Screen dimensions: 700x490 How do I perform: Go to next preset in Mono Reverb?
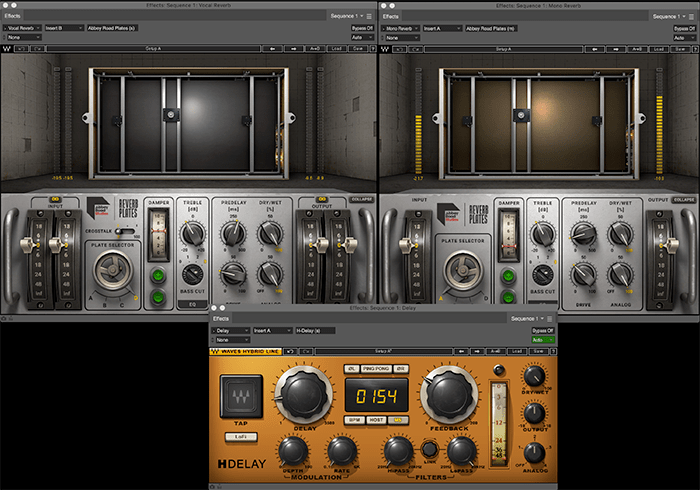point(616,49)
